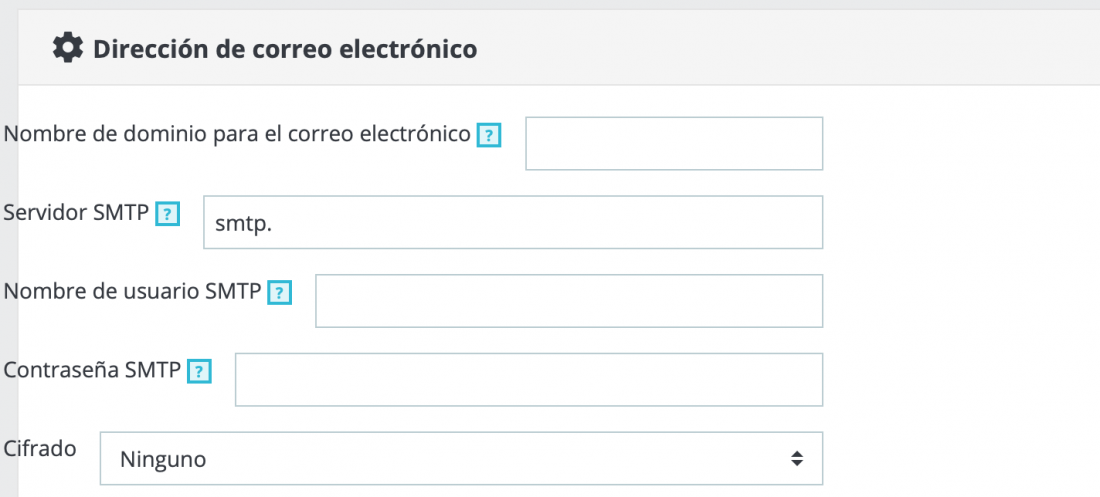This screenshot has height=497, width=1100.
Task: Click the Nombre de dominio para el correo label
Action: pos(237,133)
